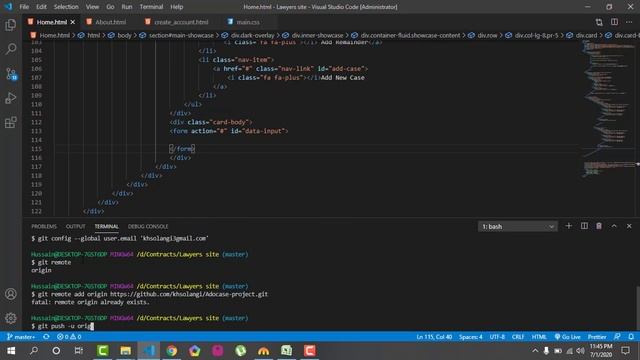
Task: Select the TERMINAL panel tab
Action: coord(107,226)
